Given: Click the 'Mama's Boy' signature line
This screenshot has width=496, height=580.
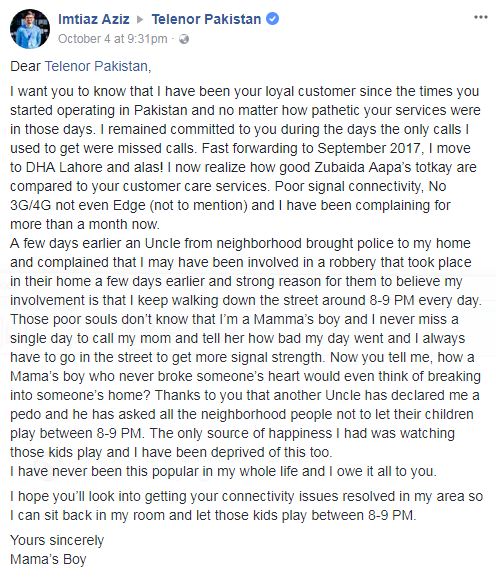Looking at the screenshot, I should coord(48,559).
